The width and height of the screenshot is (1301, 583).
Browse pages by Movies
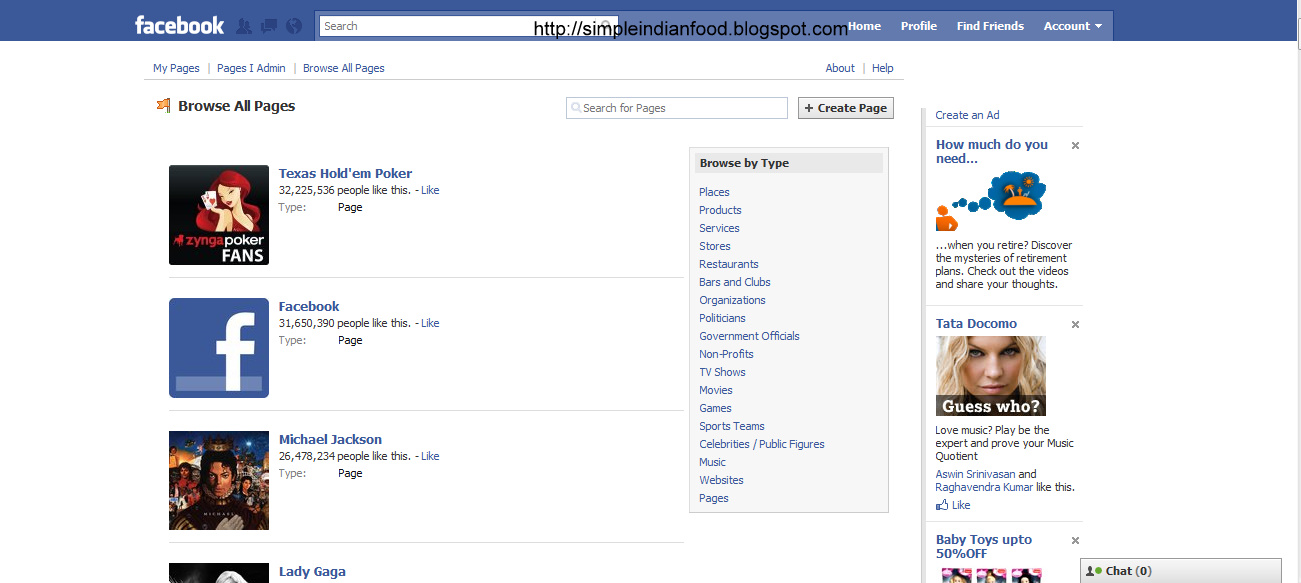[716, 390]
